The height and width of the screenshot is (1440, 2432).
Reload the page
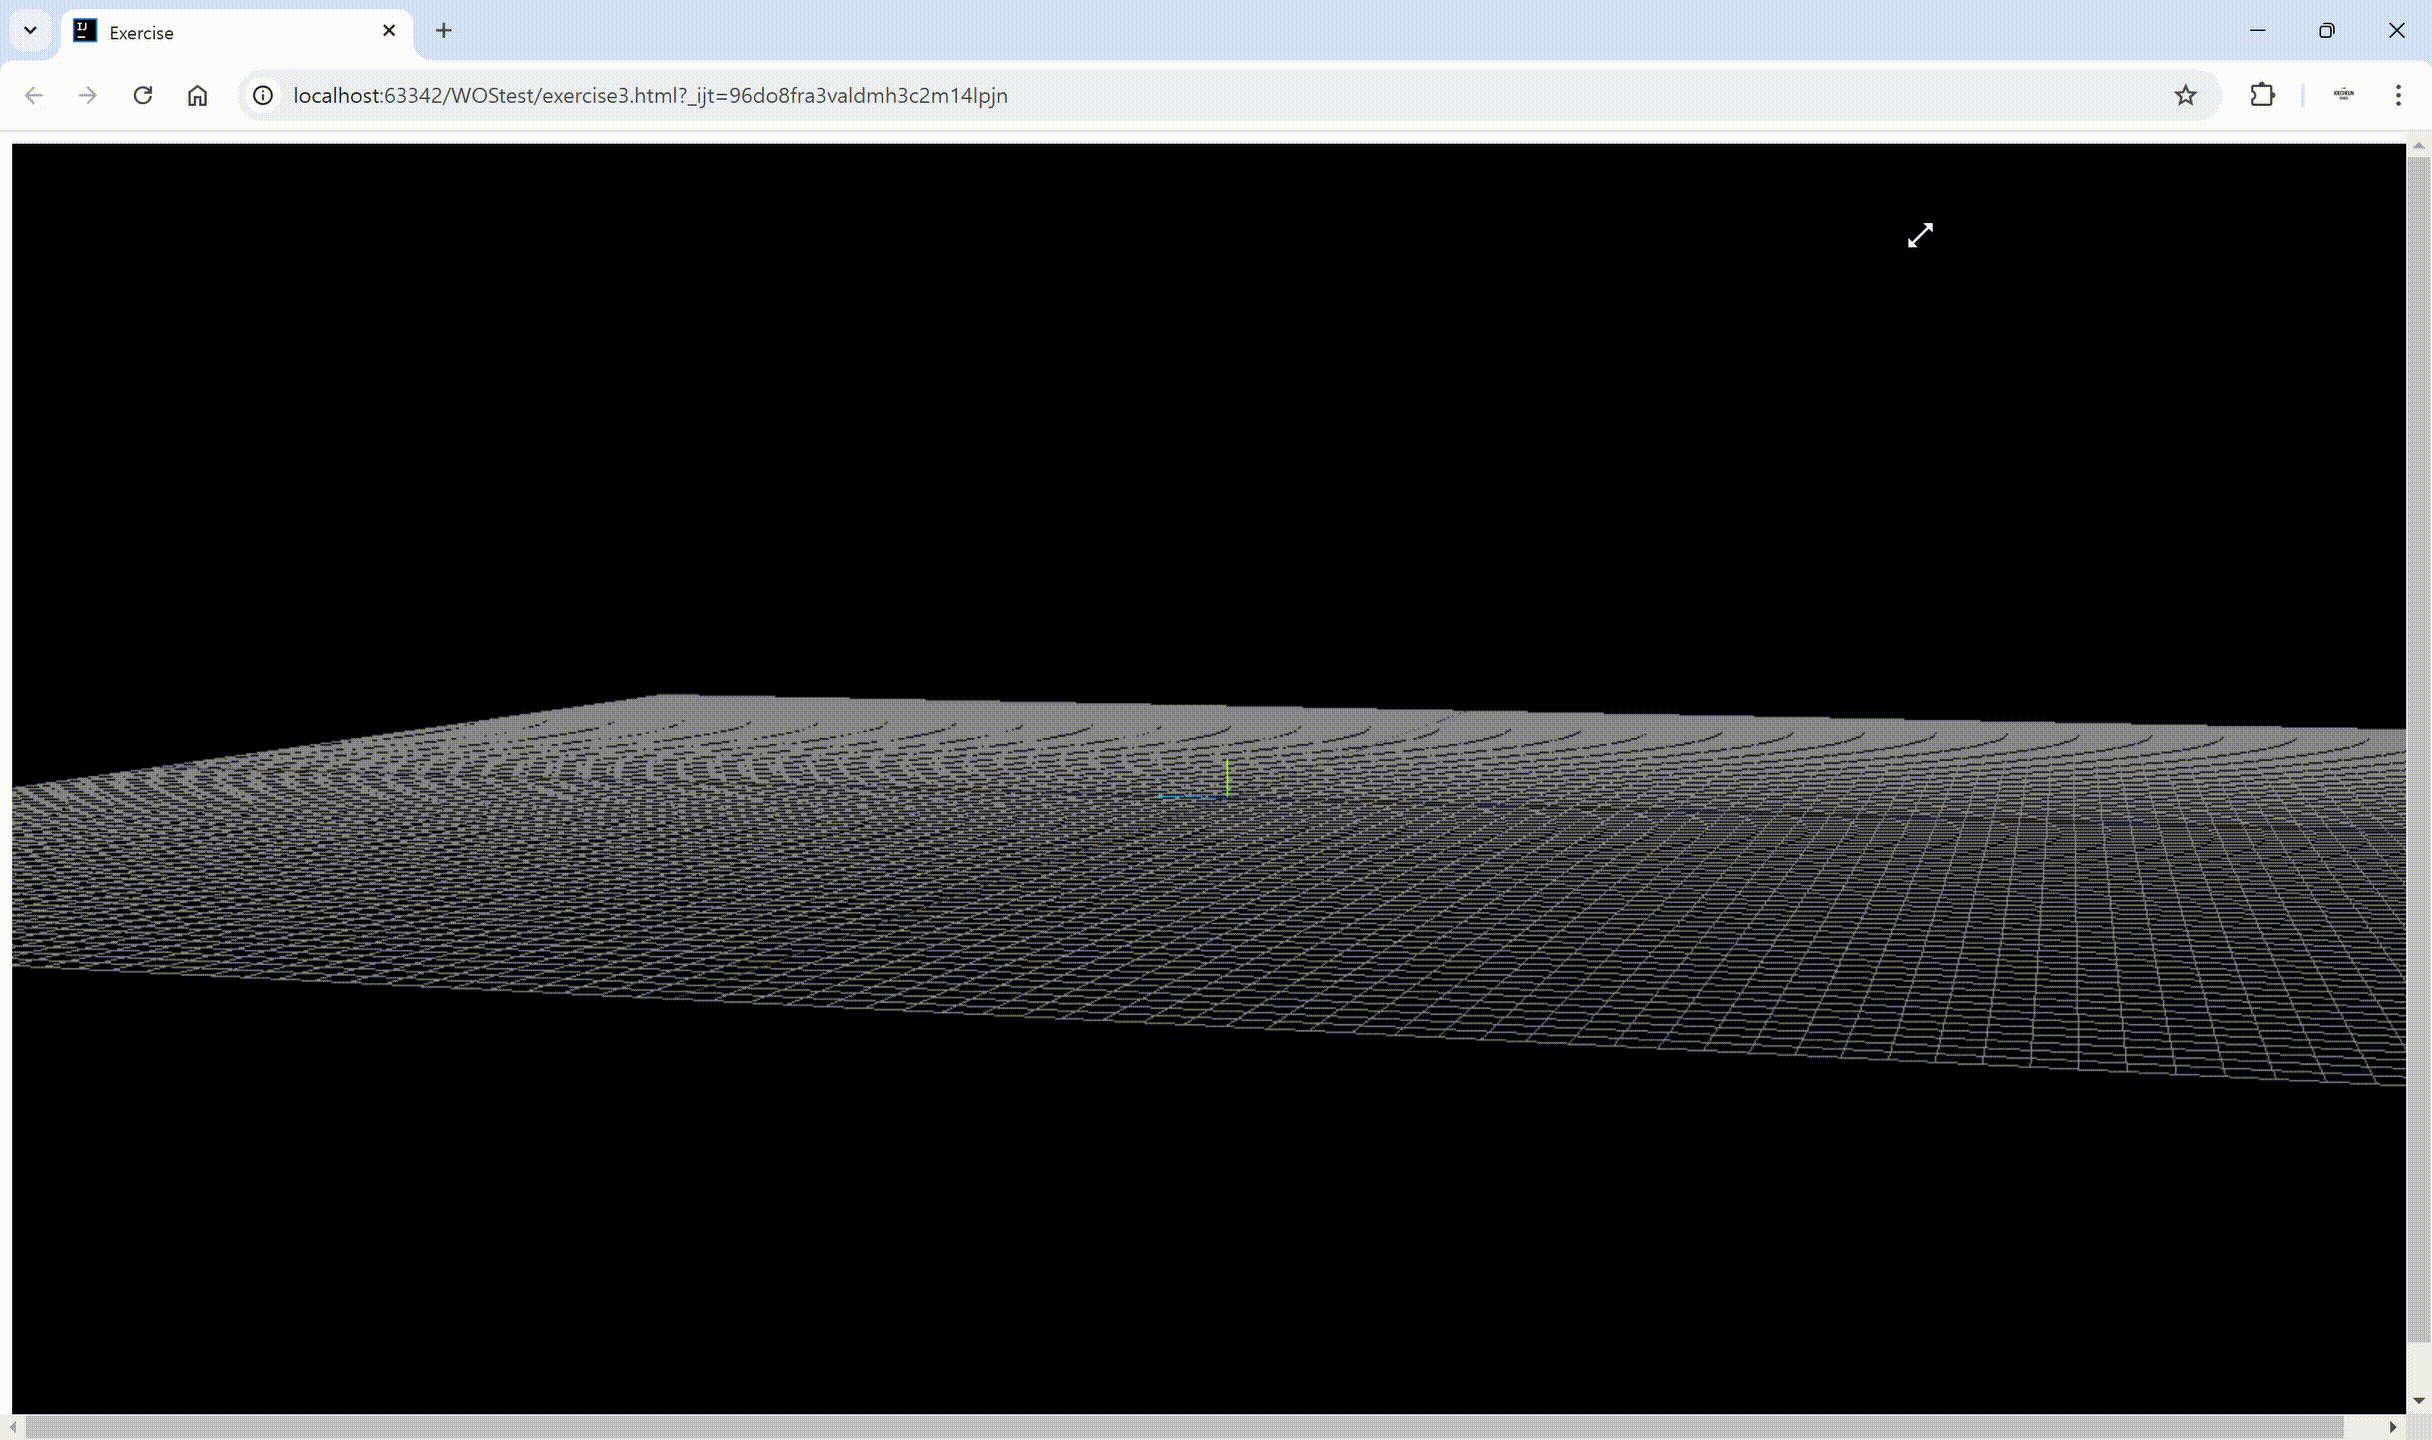pos(143,95)
